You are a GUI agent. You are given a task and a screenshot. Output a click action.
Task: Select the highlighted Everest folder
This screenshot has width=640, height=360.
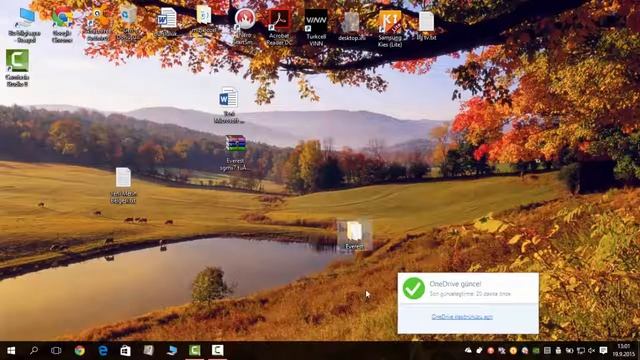(354, 235)
